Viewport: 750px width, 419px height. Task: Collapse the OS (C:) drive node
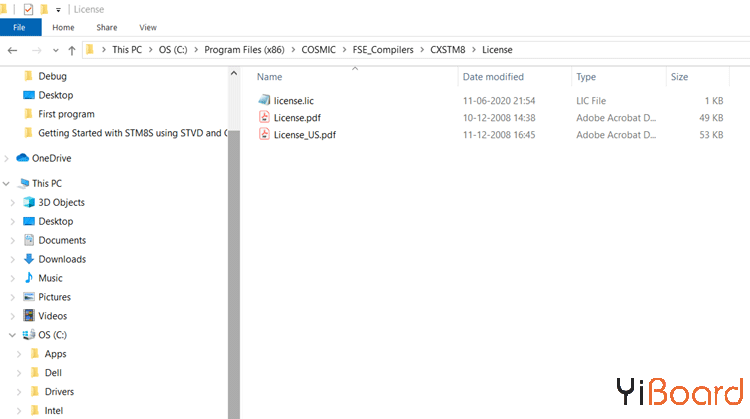click(x=12, y=335)
